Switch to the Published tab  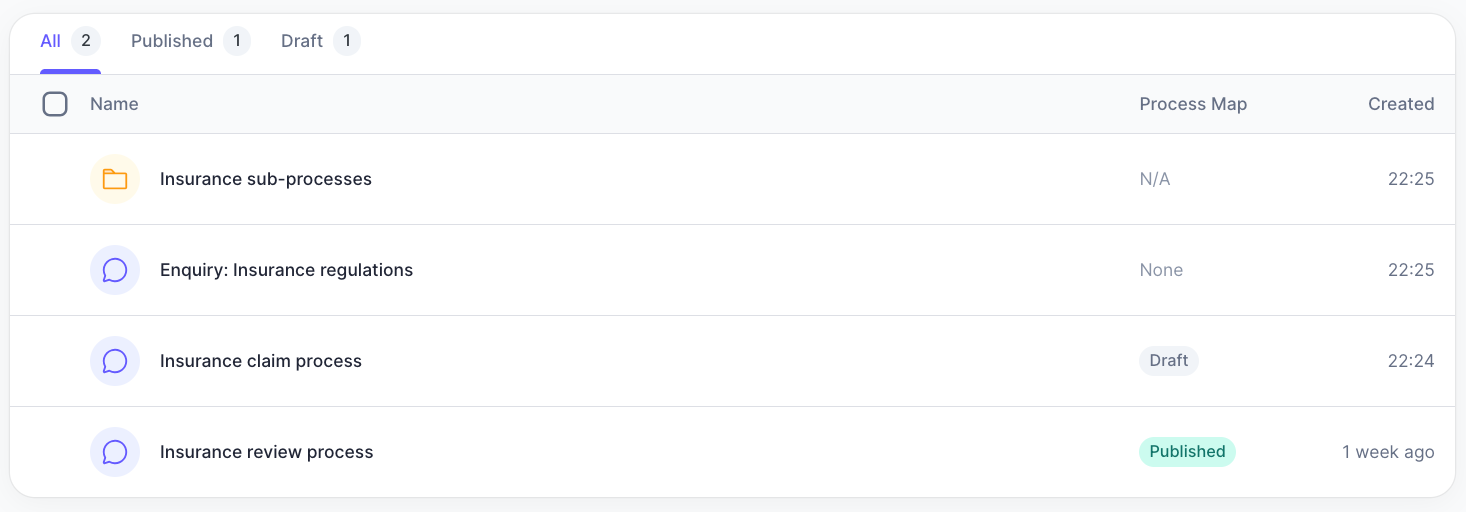click(172, 41)
